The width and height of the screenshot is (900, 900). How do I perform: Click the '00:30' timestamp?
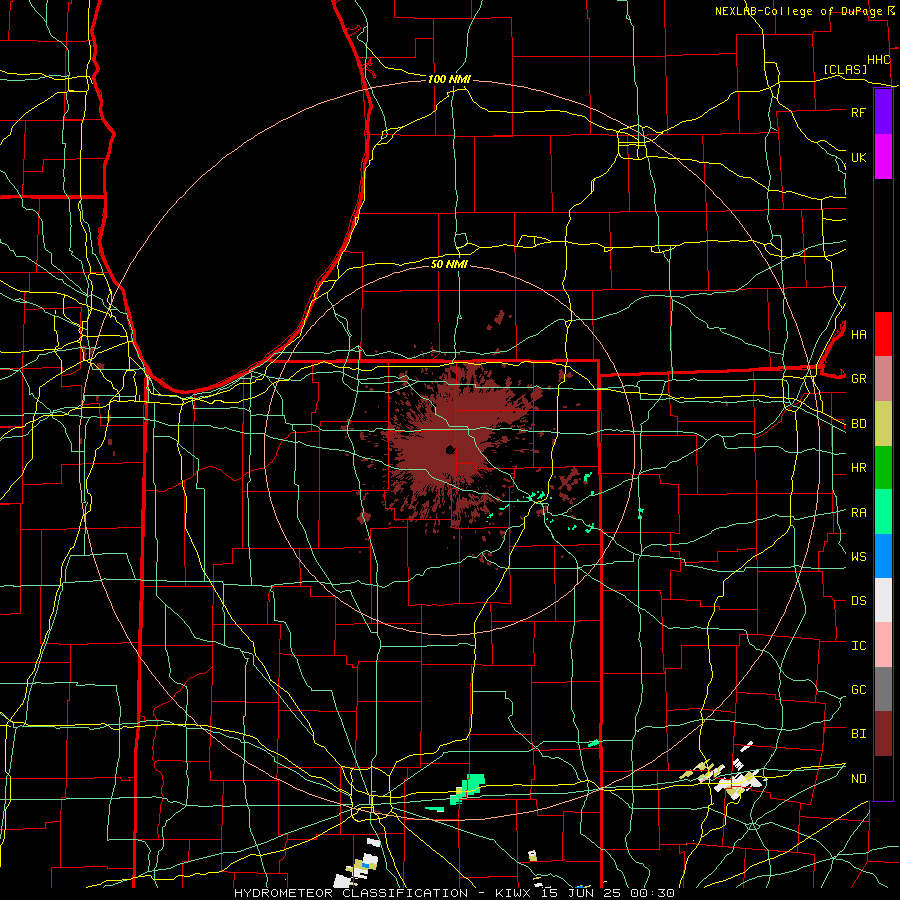click(651, 893)
